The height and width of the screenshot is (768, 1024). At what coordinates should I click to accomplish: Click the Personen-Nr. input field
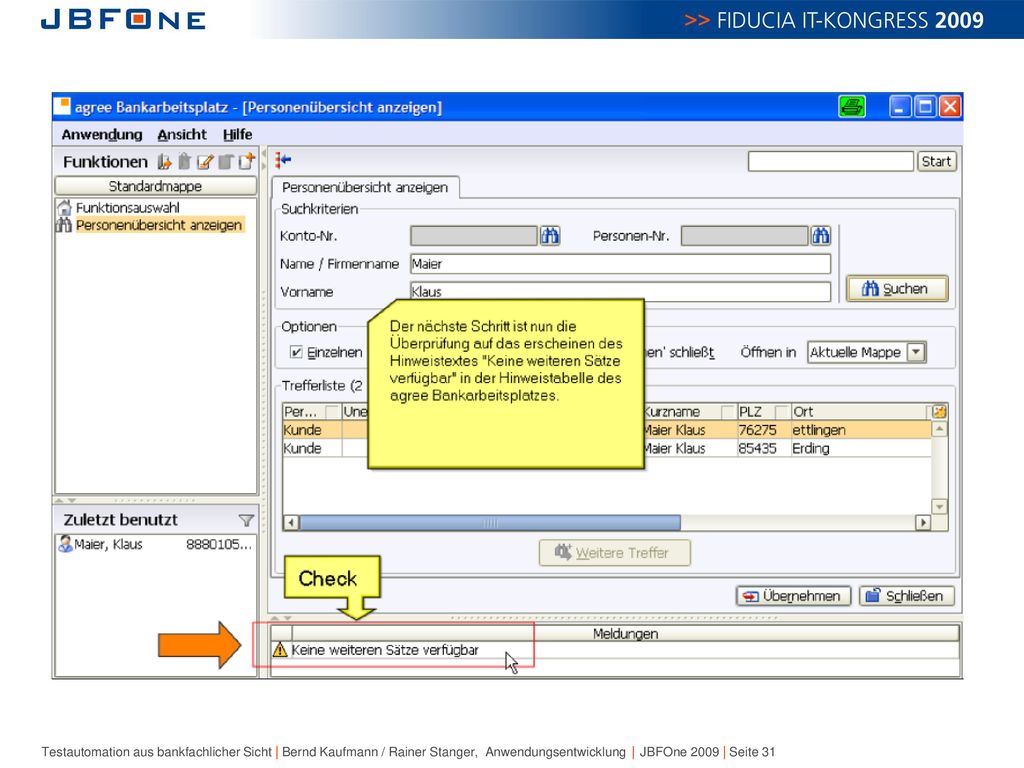(x=744, y=236)
